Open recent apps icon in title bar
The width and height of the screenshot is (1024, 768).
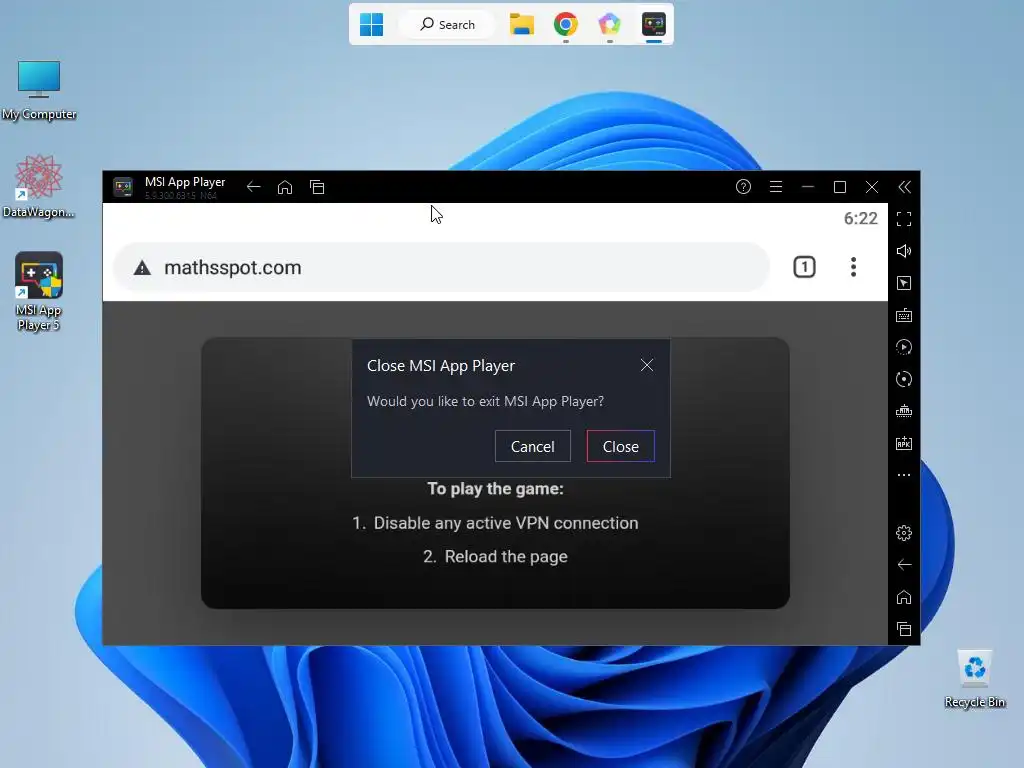tap(317, 187)
